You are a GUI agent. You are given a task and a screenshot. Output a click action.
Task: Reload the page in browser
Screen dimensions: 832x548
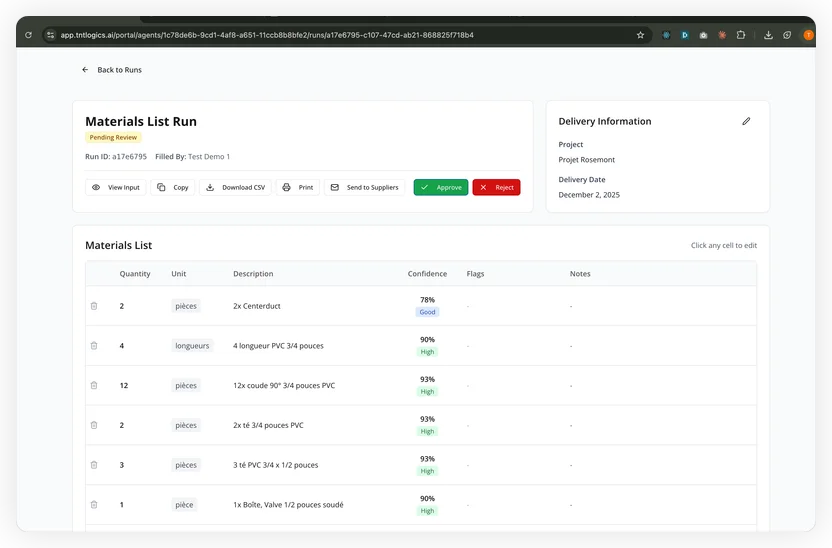pos(28,35)
